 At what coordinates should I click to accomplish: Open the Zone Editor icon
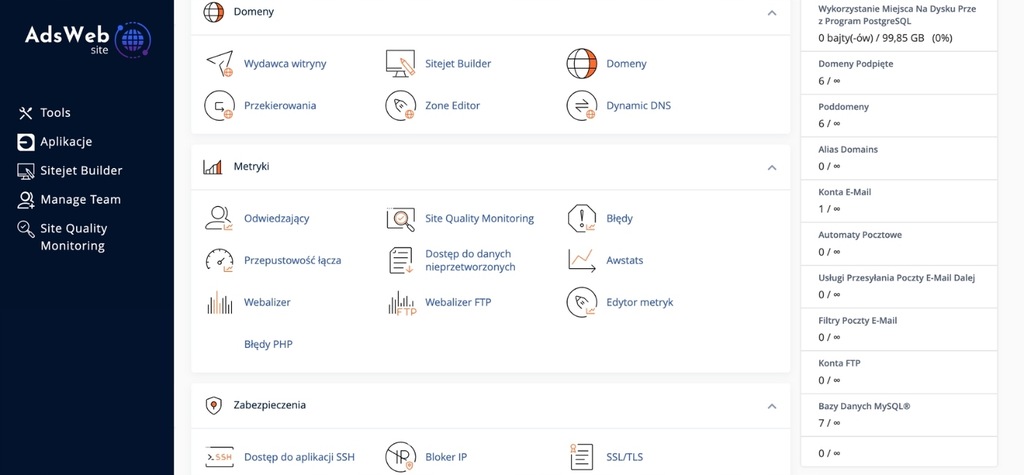400,106
